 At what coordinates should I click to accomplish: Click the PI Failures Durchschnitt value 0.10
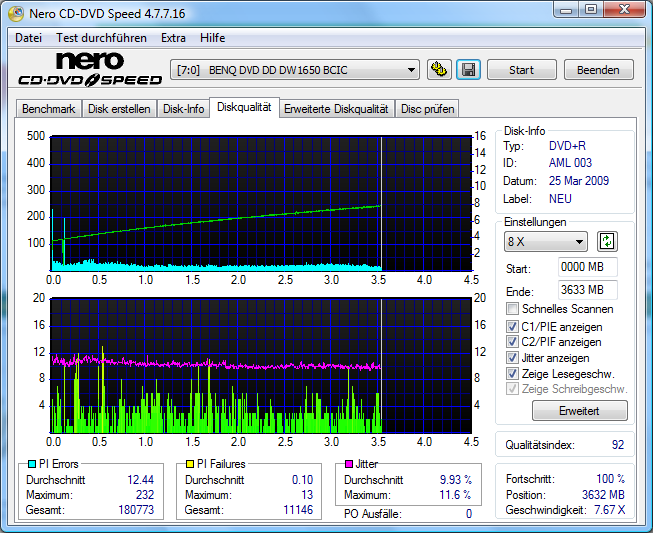tap(302, 480)
